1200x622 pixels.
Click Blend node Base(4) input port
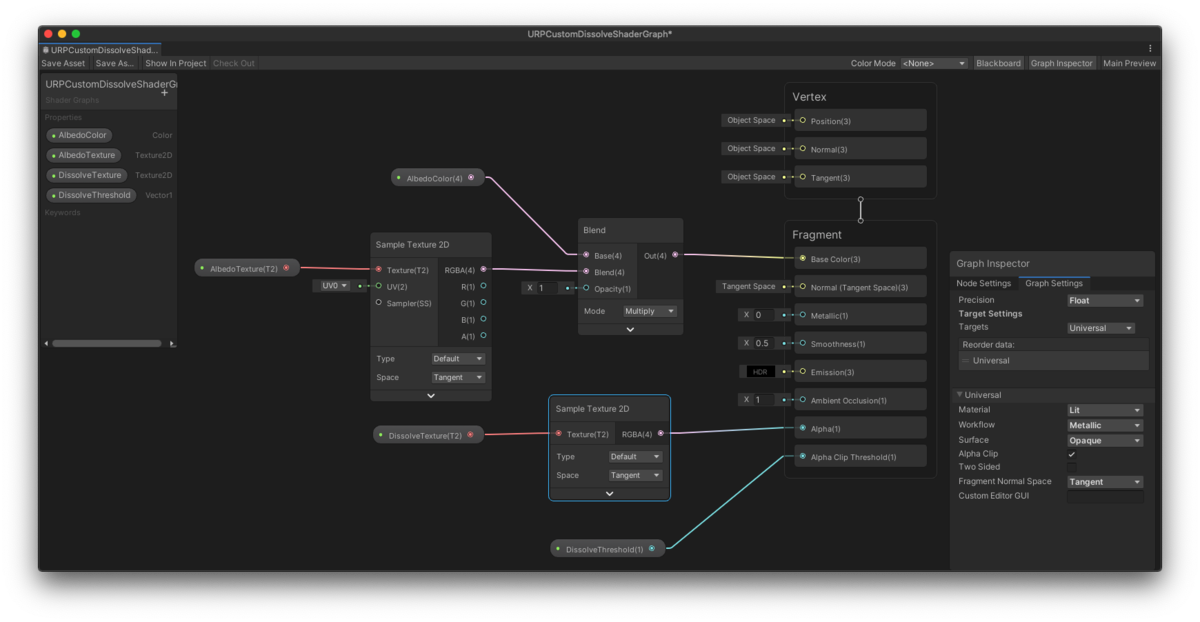(x=586, y=255)
